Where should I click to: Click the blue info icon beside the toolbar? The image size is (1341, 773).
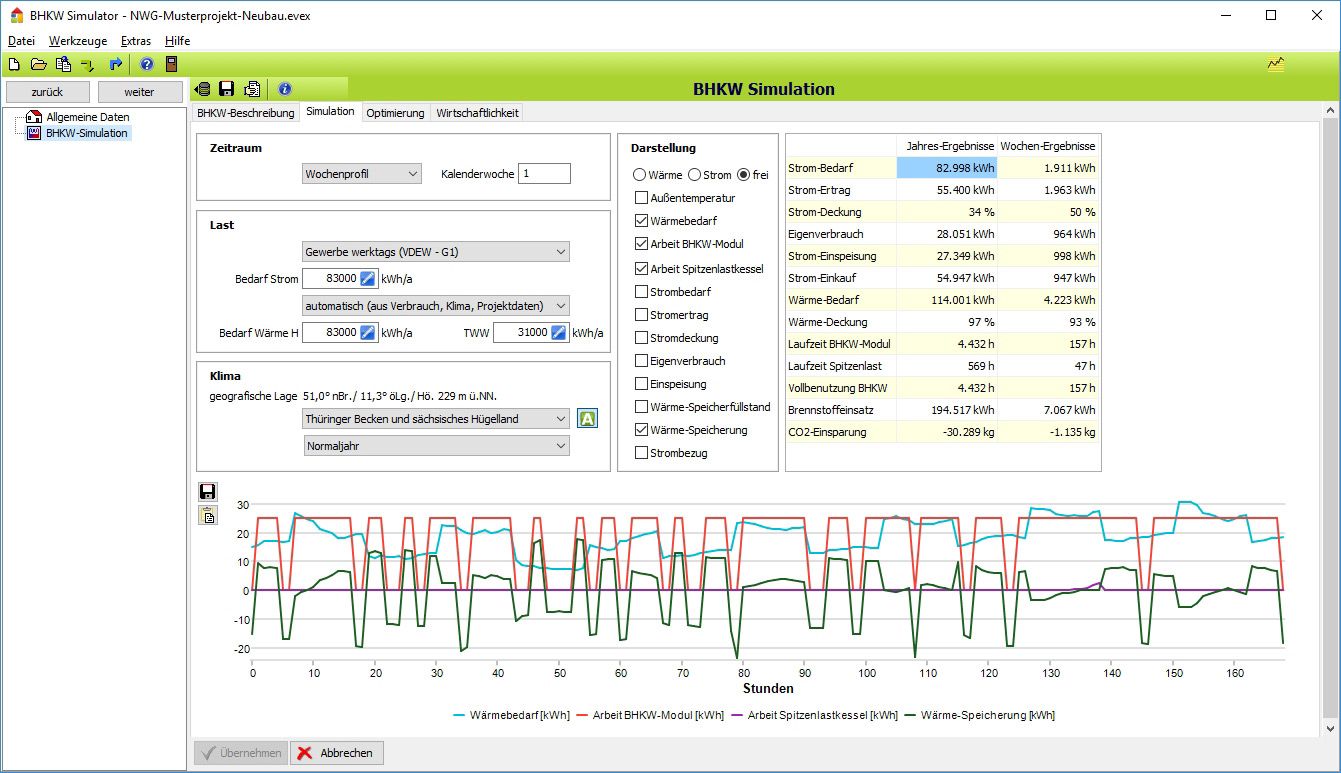[x=284, y=89]
